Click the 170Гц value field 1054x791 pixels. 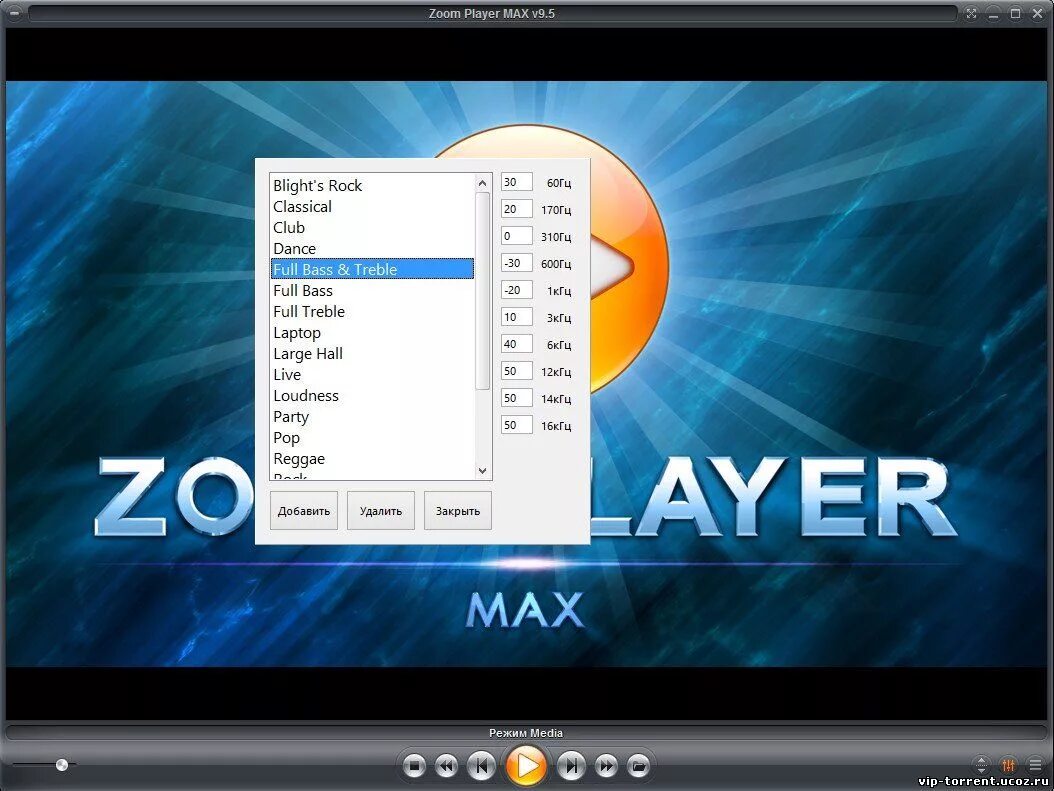(516, 209)
